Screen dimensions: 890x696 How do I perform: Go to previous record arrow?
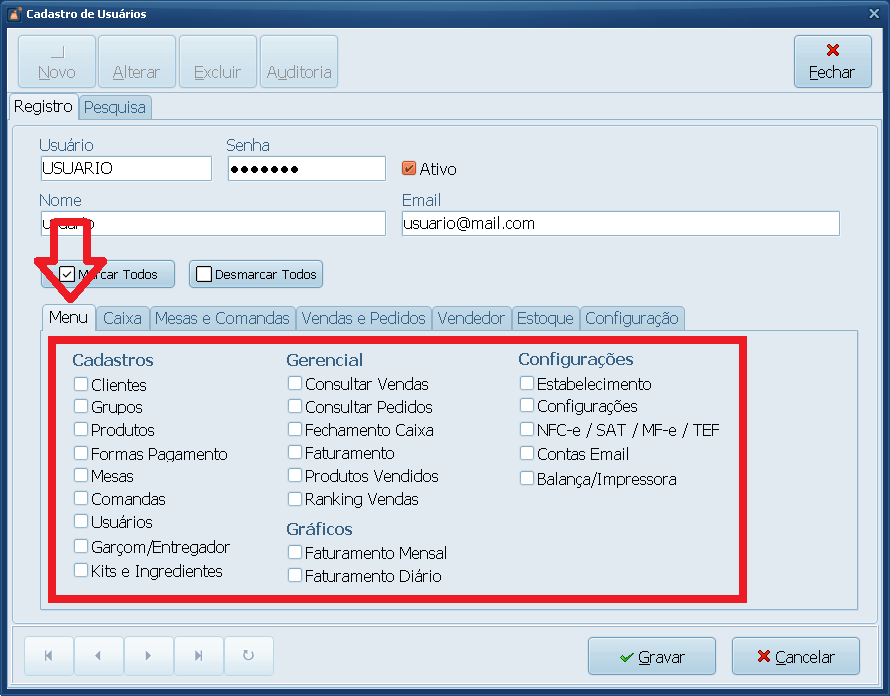(98, 656)
